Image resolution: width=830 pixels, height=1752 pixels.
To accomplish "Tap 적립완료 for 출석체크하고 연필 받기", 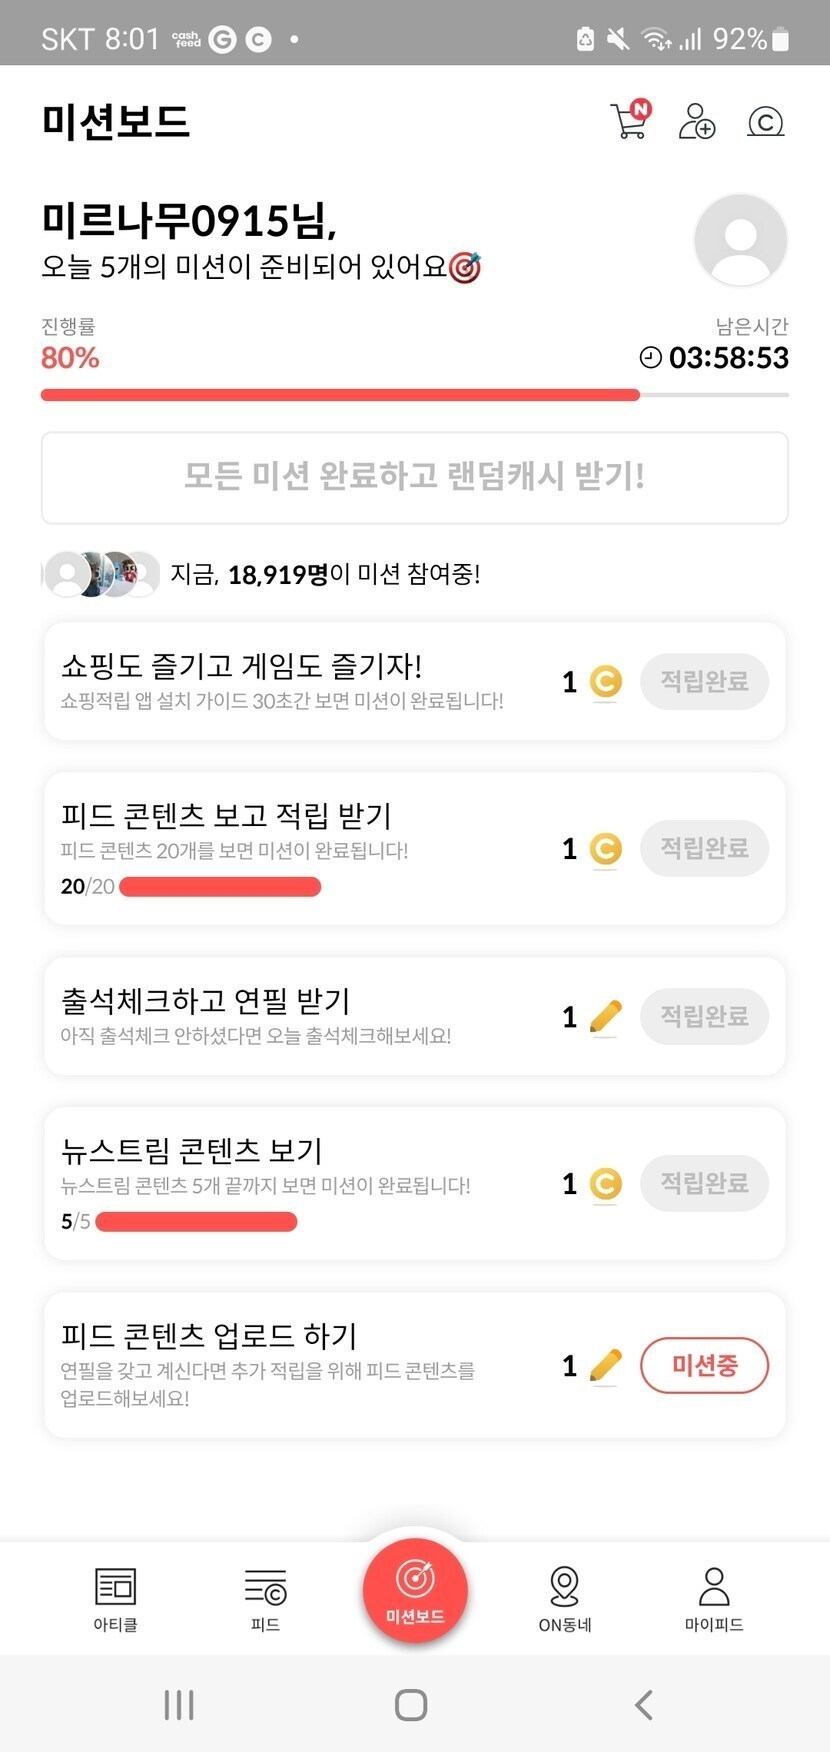I will pyautogui.click(x=704, y=1017).
